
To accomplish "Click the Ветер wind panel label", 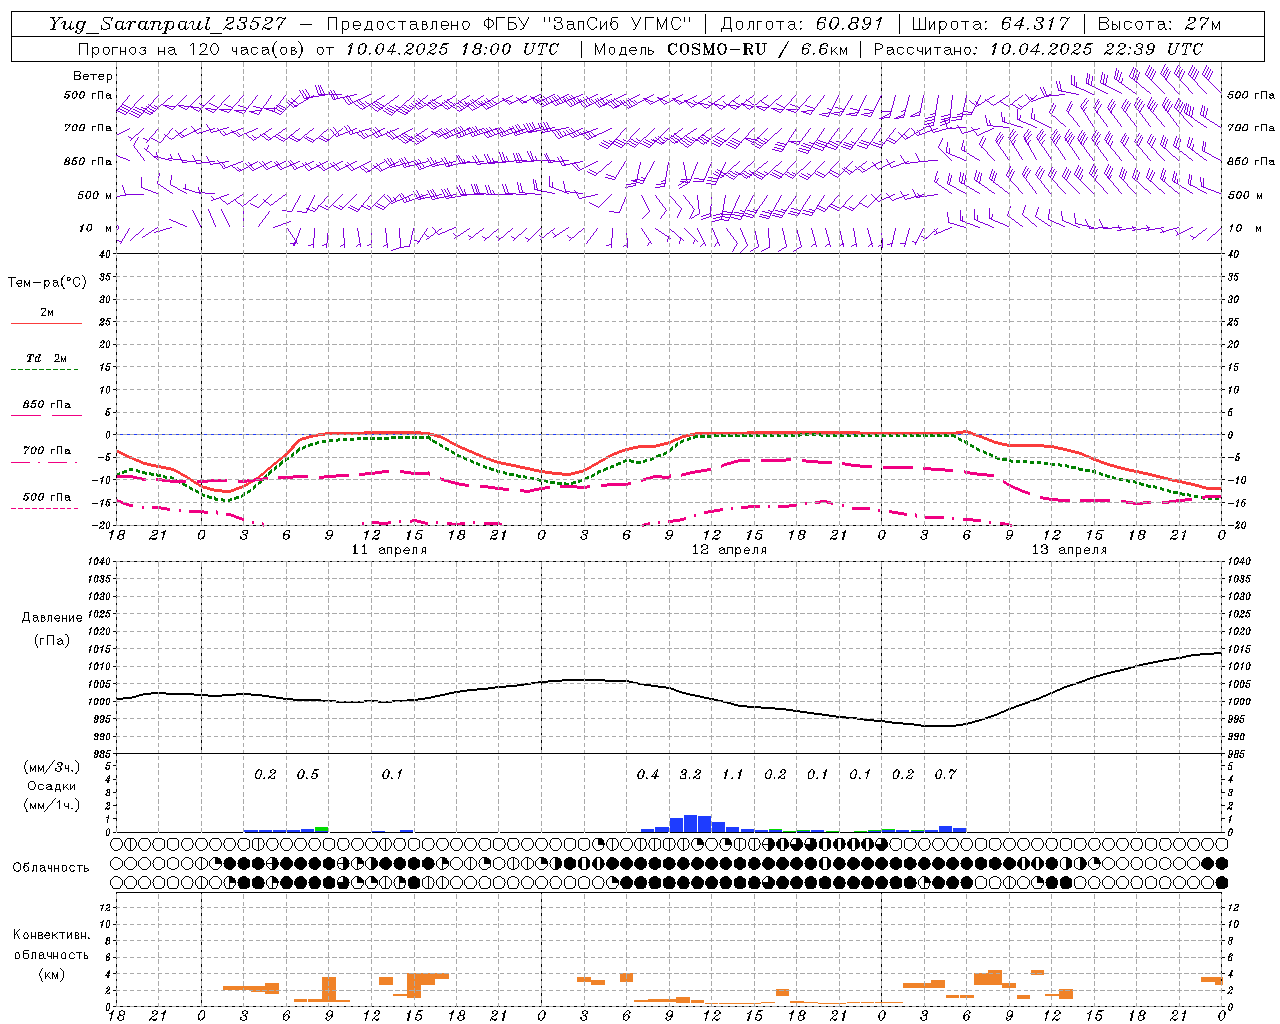I will click(x=92, y=76).
